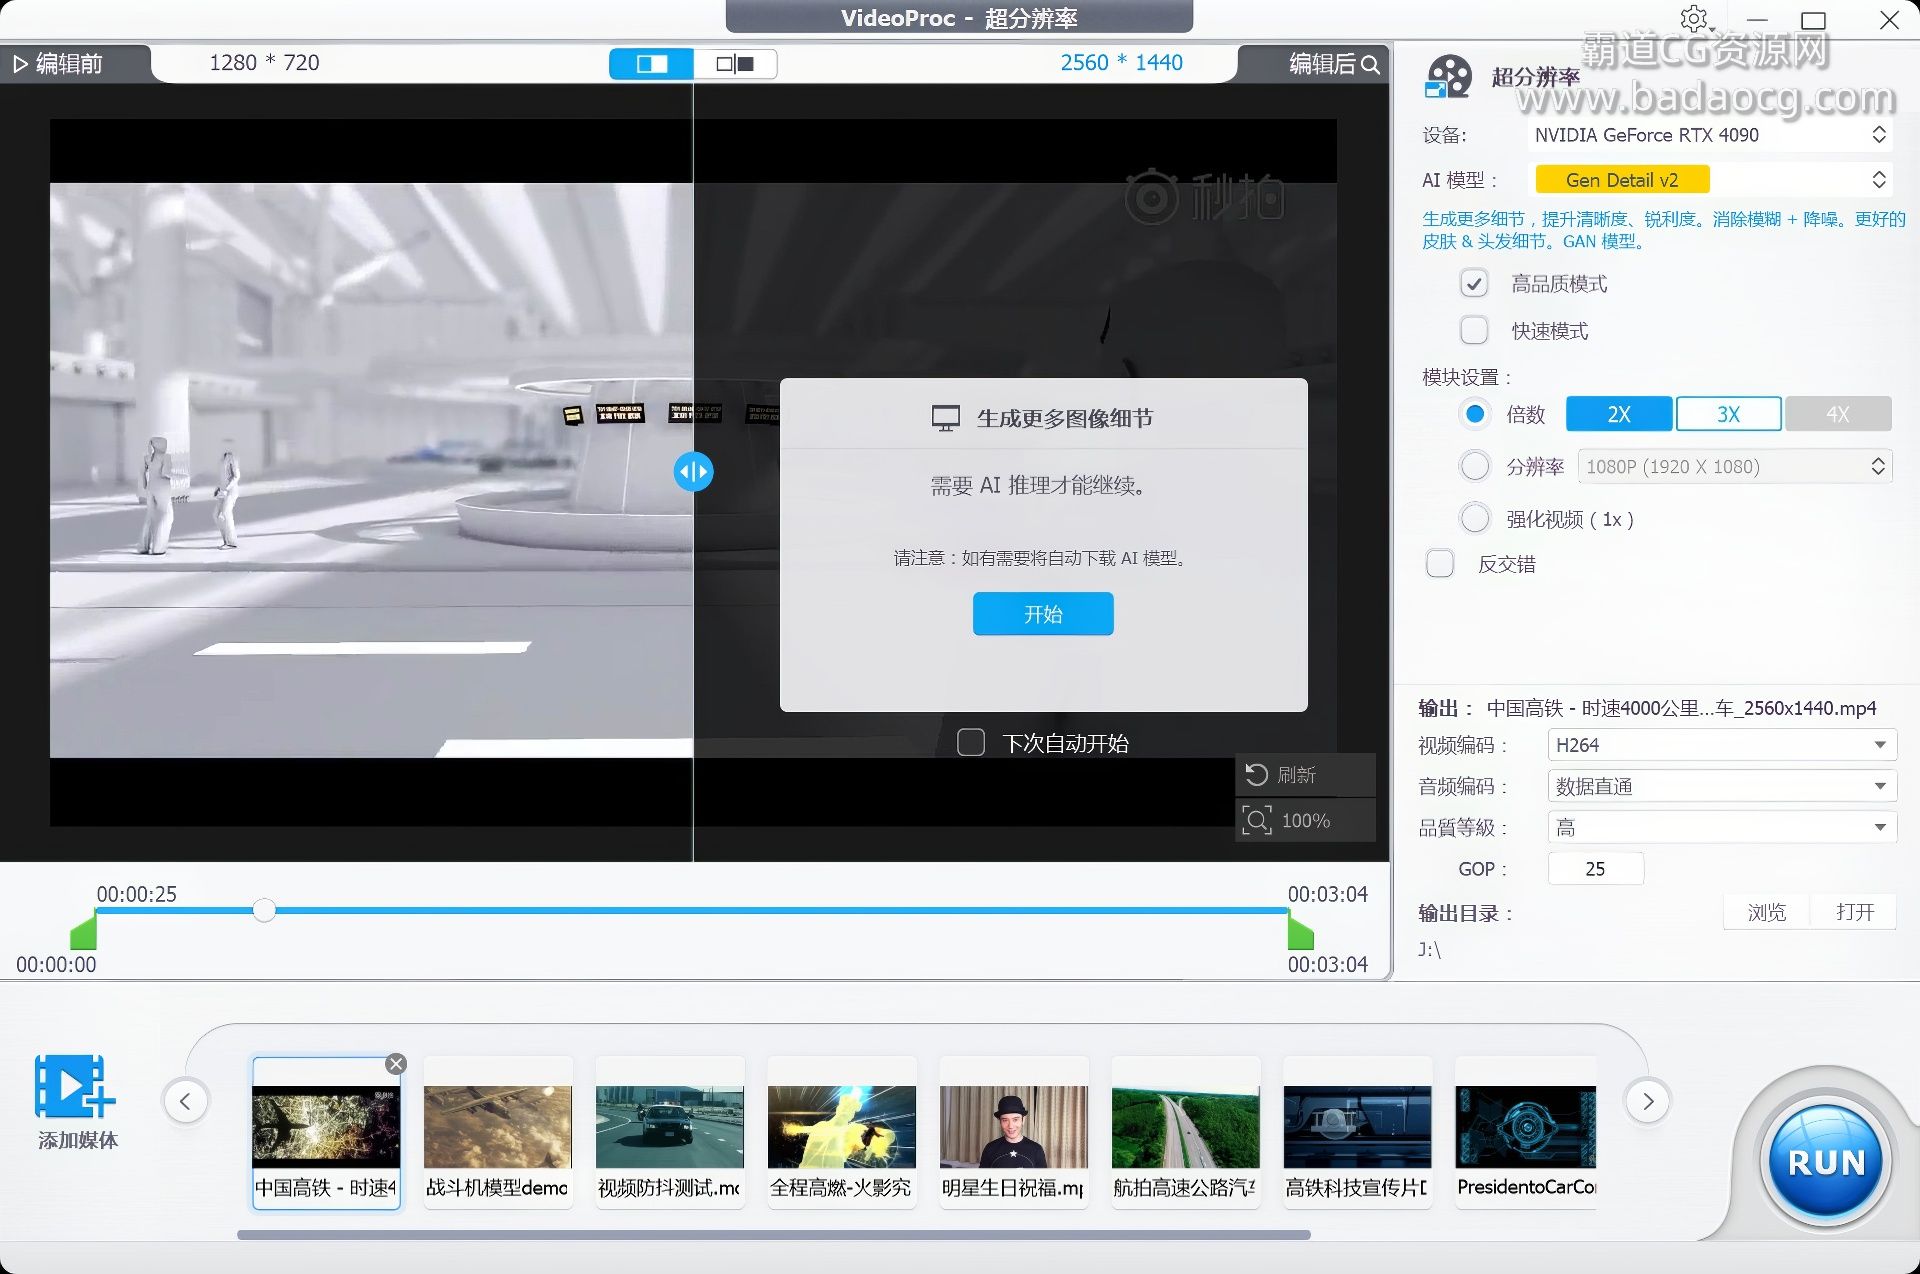Select the 航拍高速公路 thumbnail
1920x1274 pixels.
[1186, 1132]
